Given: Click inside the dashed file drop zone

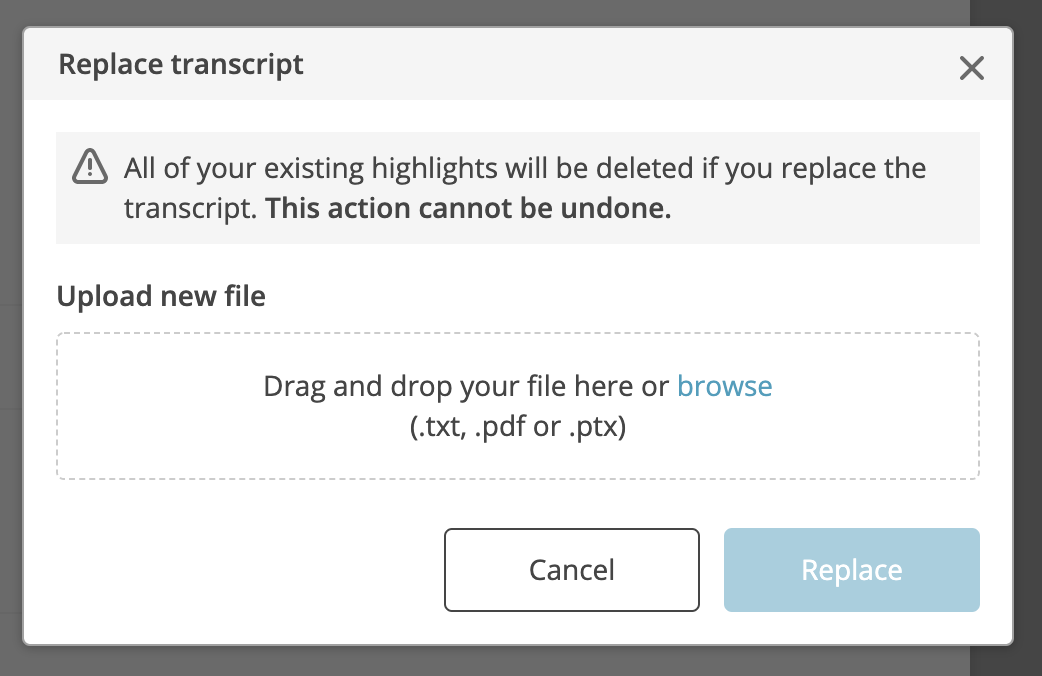Looking at the screenshot, I should [x=518, y=405].
